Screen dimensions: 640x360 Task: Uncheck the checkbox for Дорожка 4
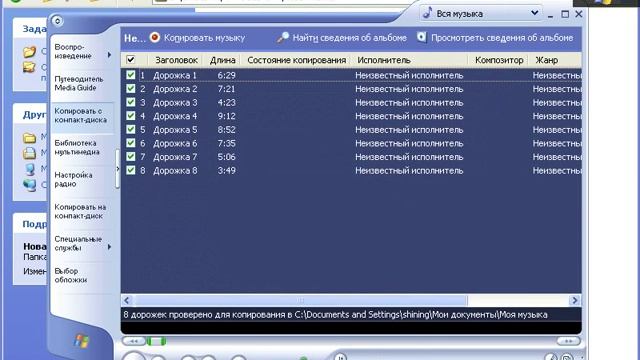(x=131, y=116)
